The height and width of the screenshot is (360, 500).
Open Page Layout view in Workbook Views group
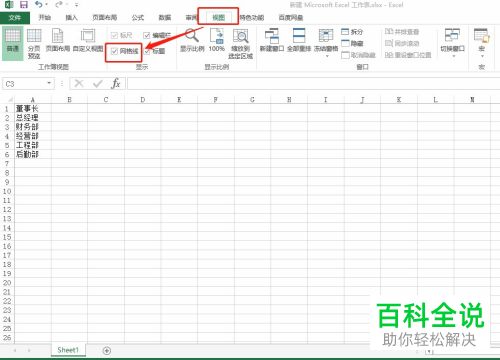pyautogui.click(x=57, y=41)
